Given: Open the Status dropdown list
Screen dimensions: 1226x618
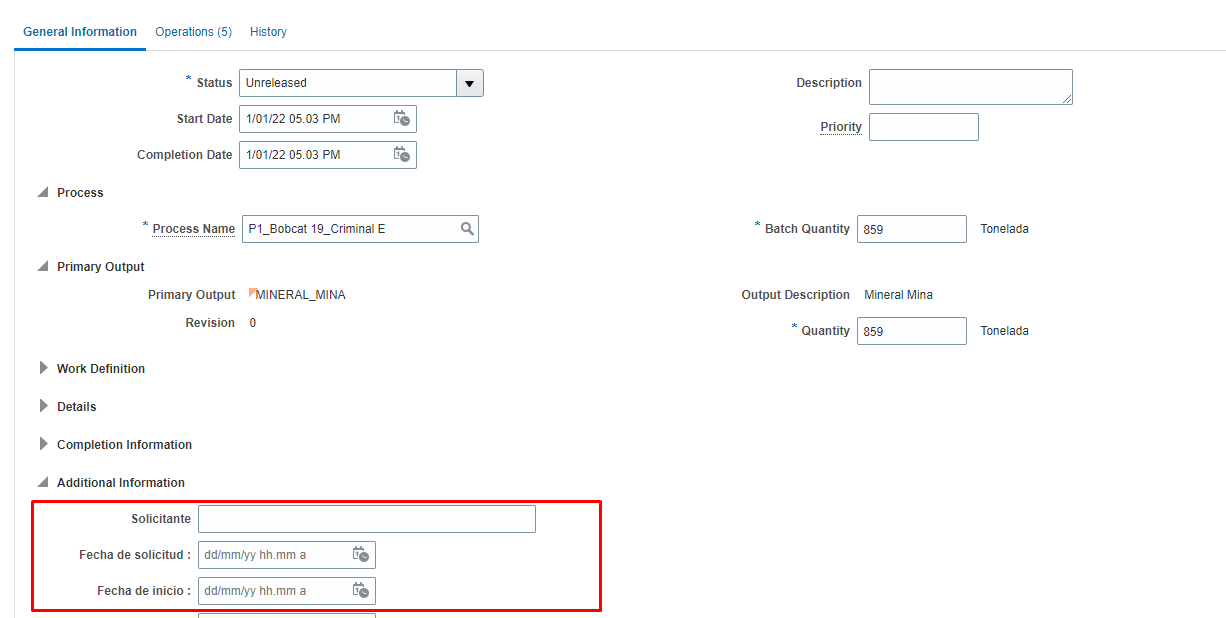Looking at the screenshot, I should pos(469,83).
